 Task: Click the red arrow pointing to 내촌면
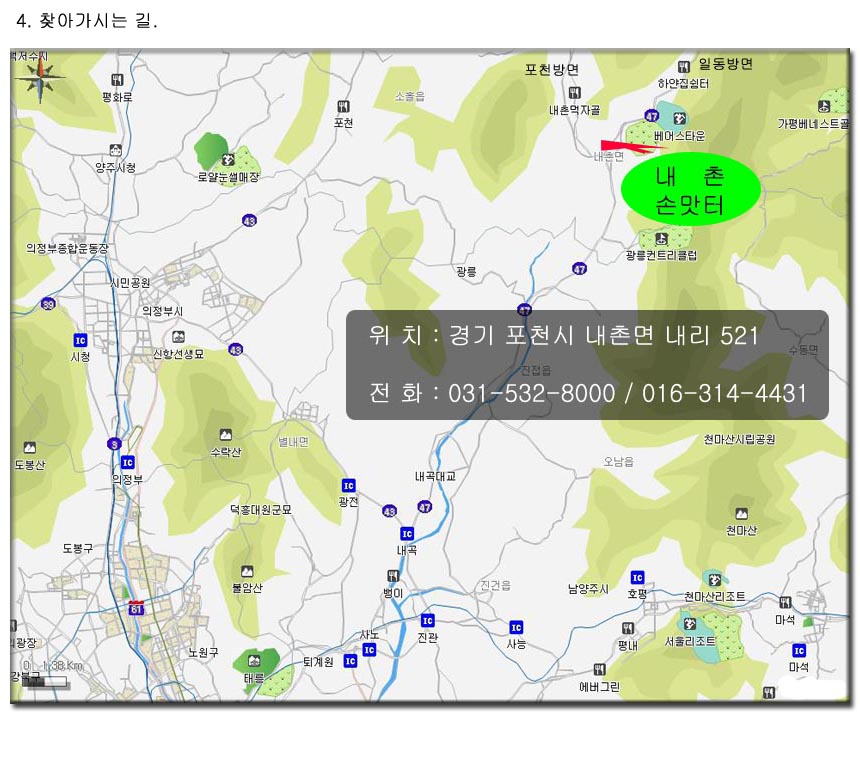coord(619,146)
